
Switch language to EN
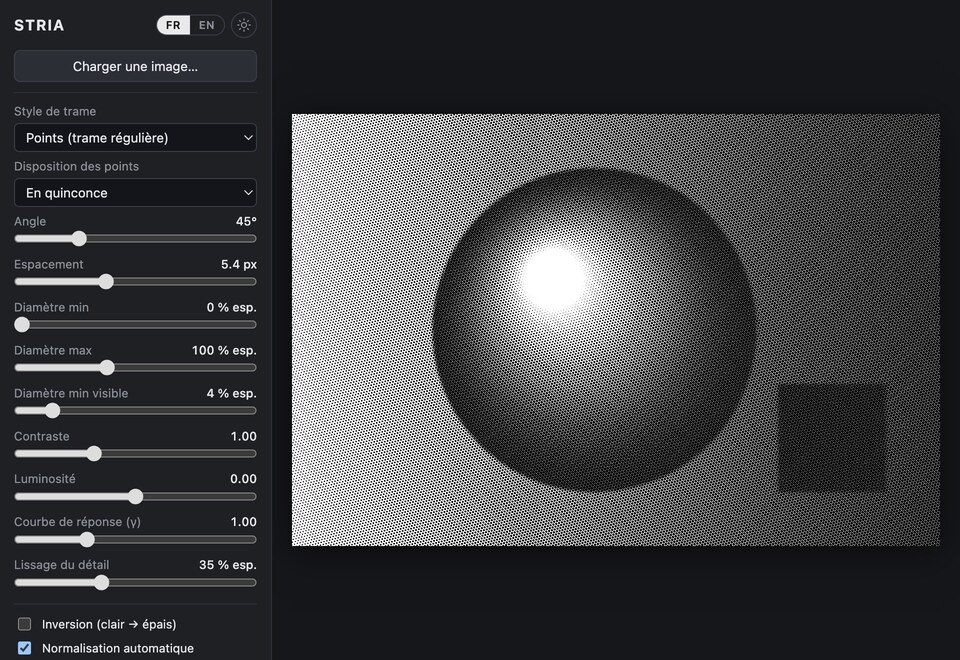(206, 25)
